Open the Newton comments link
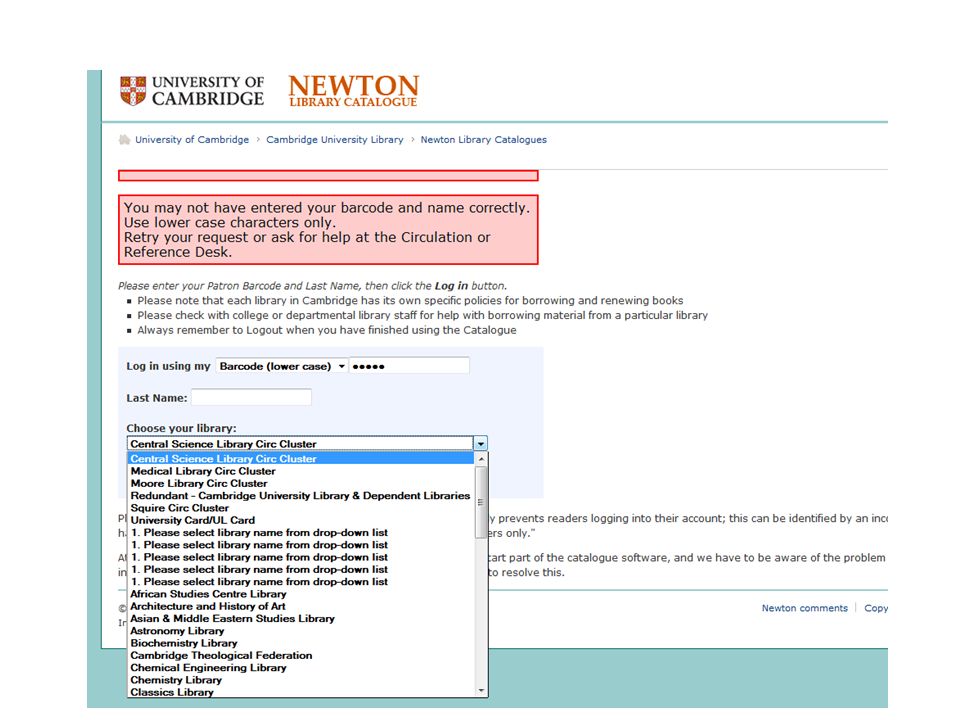 click(x=804, y=608)
